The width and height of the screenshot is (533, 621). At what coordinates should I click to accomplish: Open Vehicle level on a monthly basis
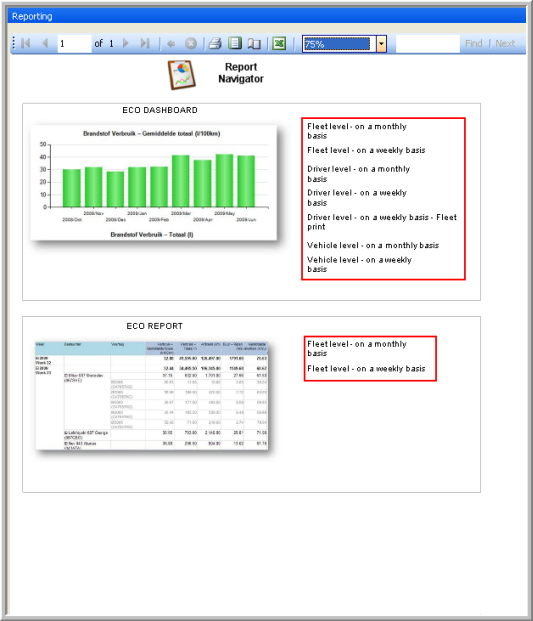click(x=373, y=246)
